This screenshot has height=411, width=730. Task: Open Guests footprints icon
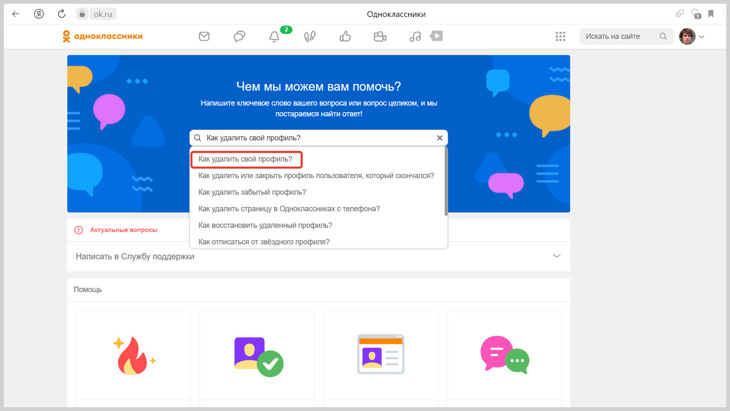310,36
